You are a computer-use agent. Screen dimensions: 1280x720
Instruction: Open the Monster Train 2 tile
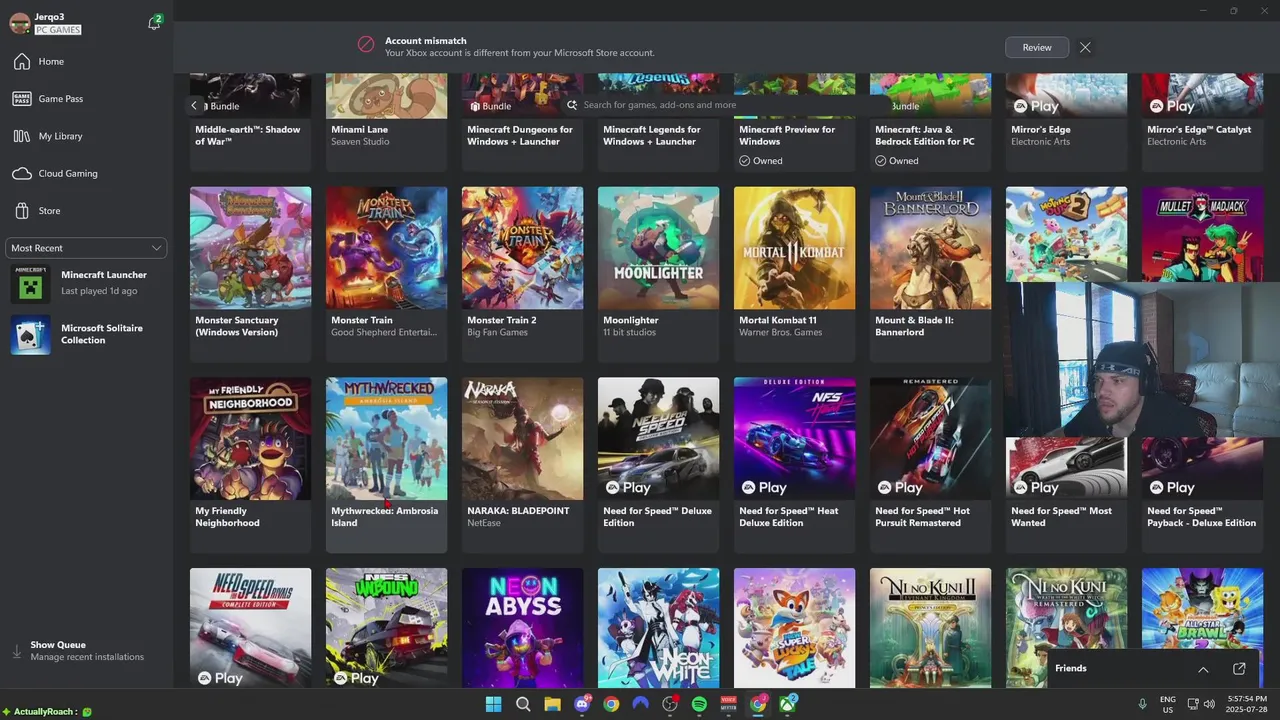pos(522,273)
